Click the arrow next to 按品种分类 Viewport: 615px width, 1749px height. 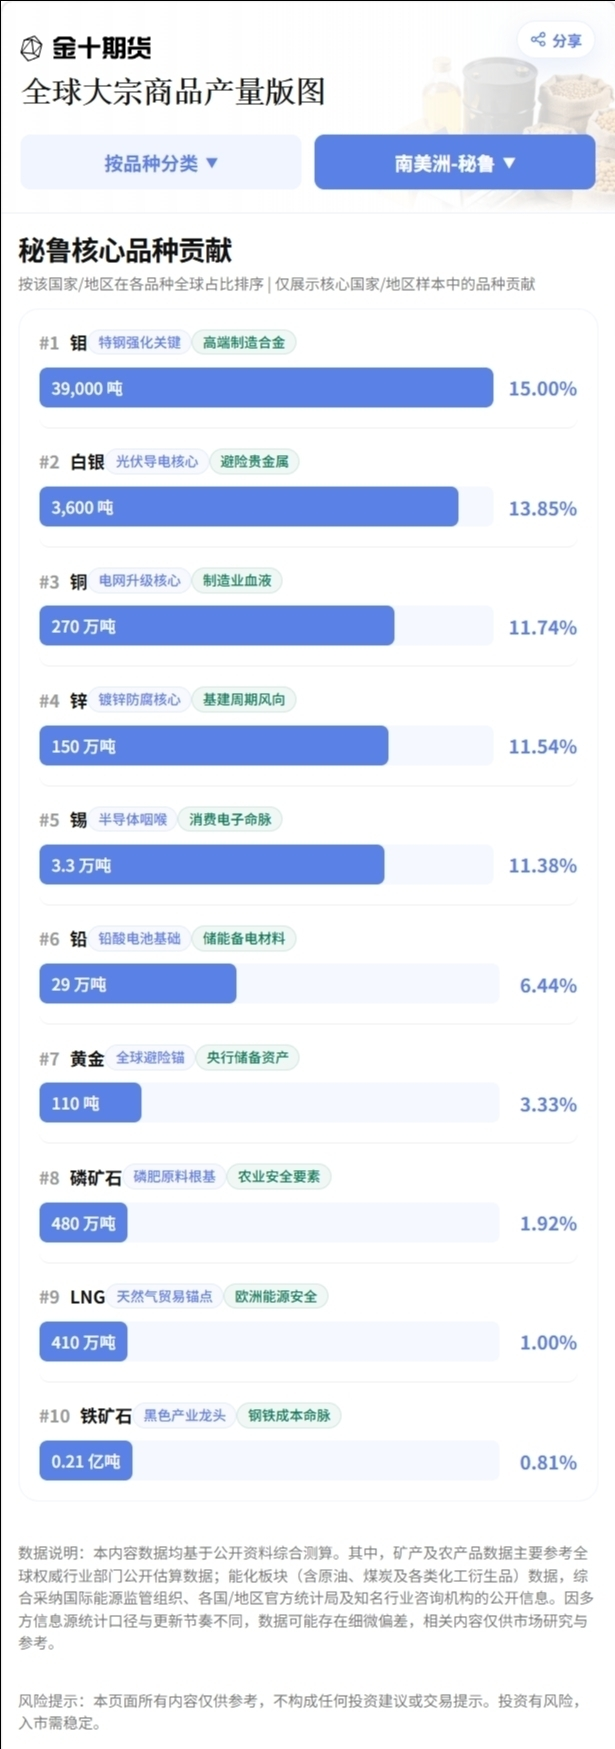(212, 162)
